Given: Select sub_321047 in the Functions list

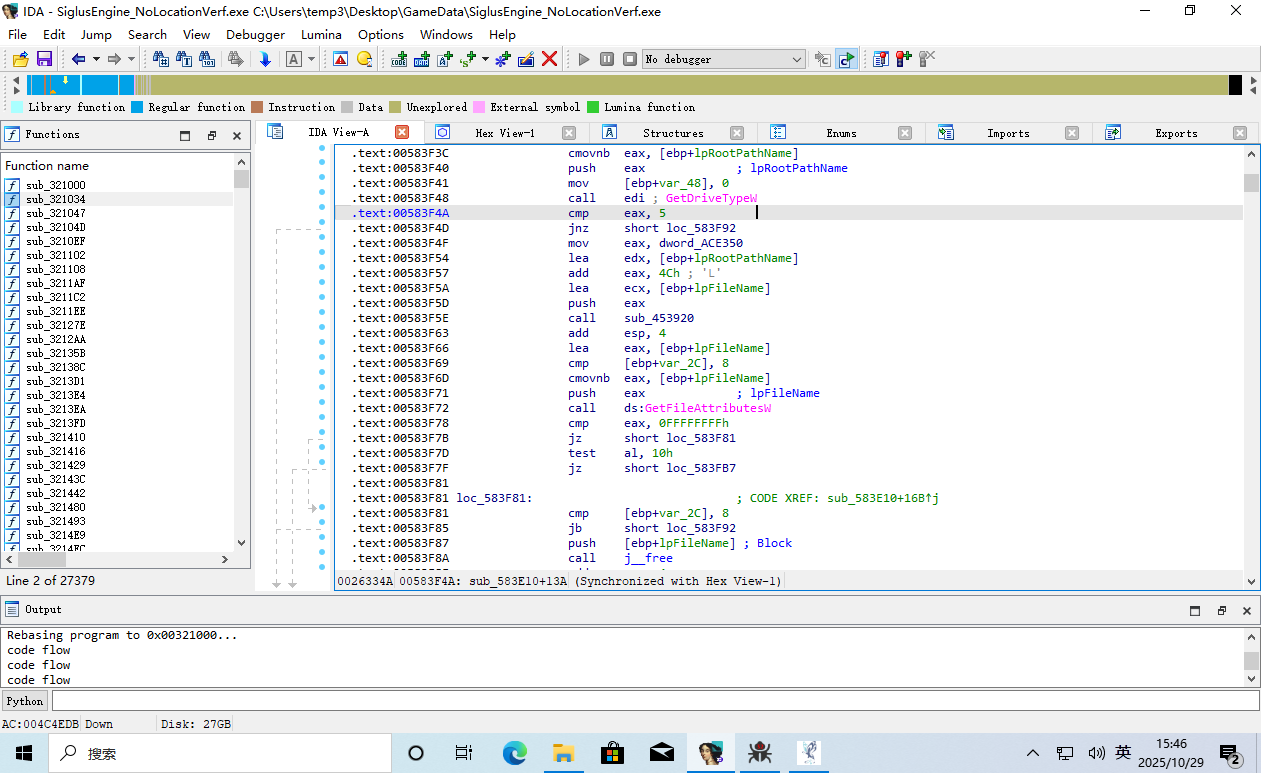Looking at the screenshot, I should pos(55,213).
